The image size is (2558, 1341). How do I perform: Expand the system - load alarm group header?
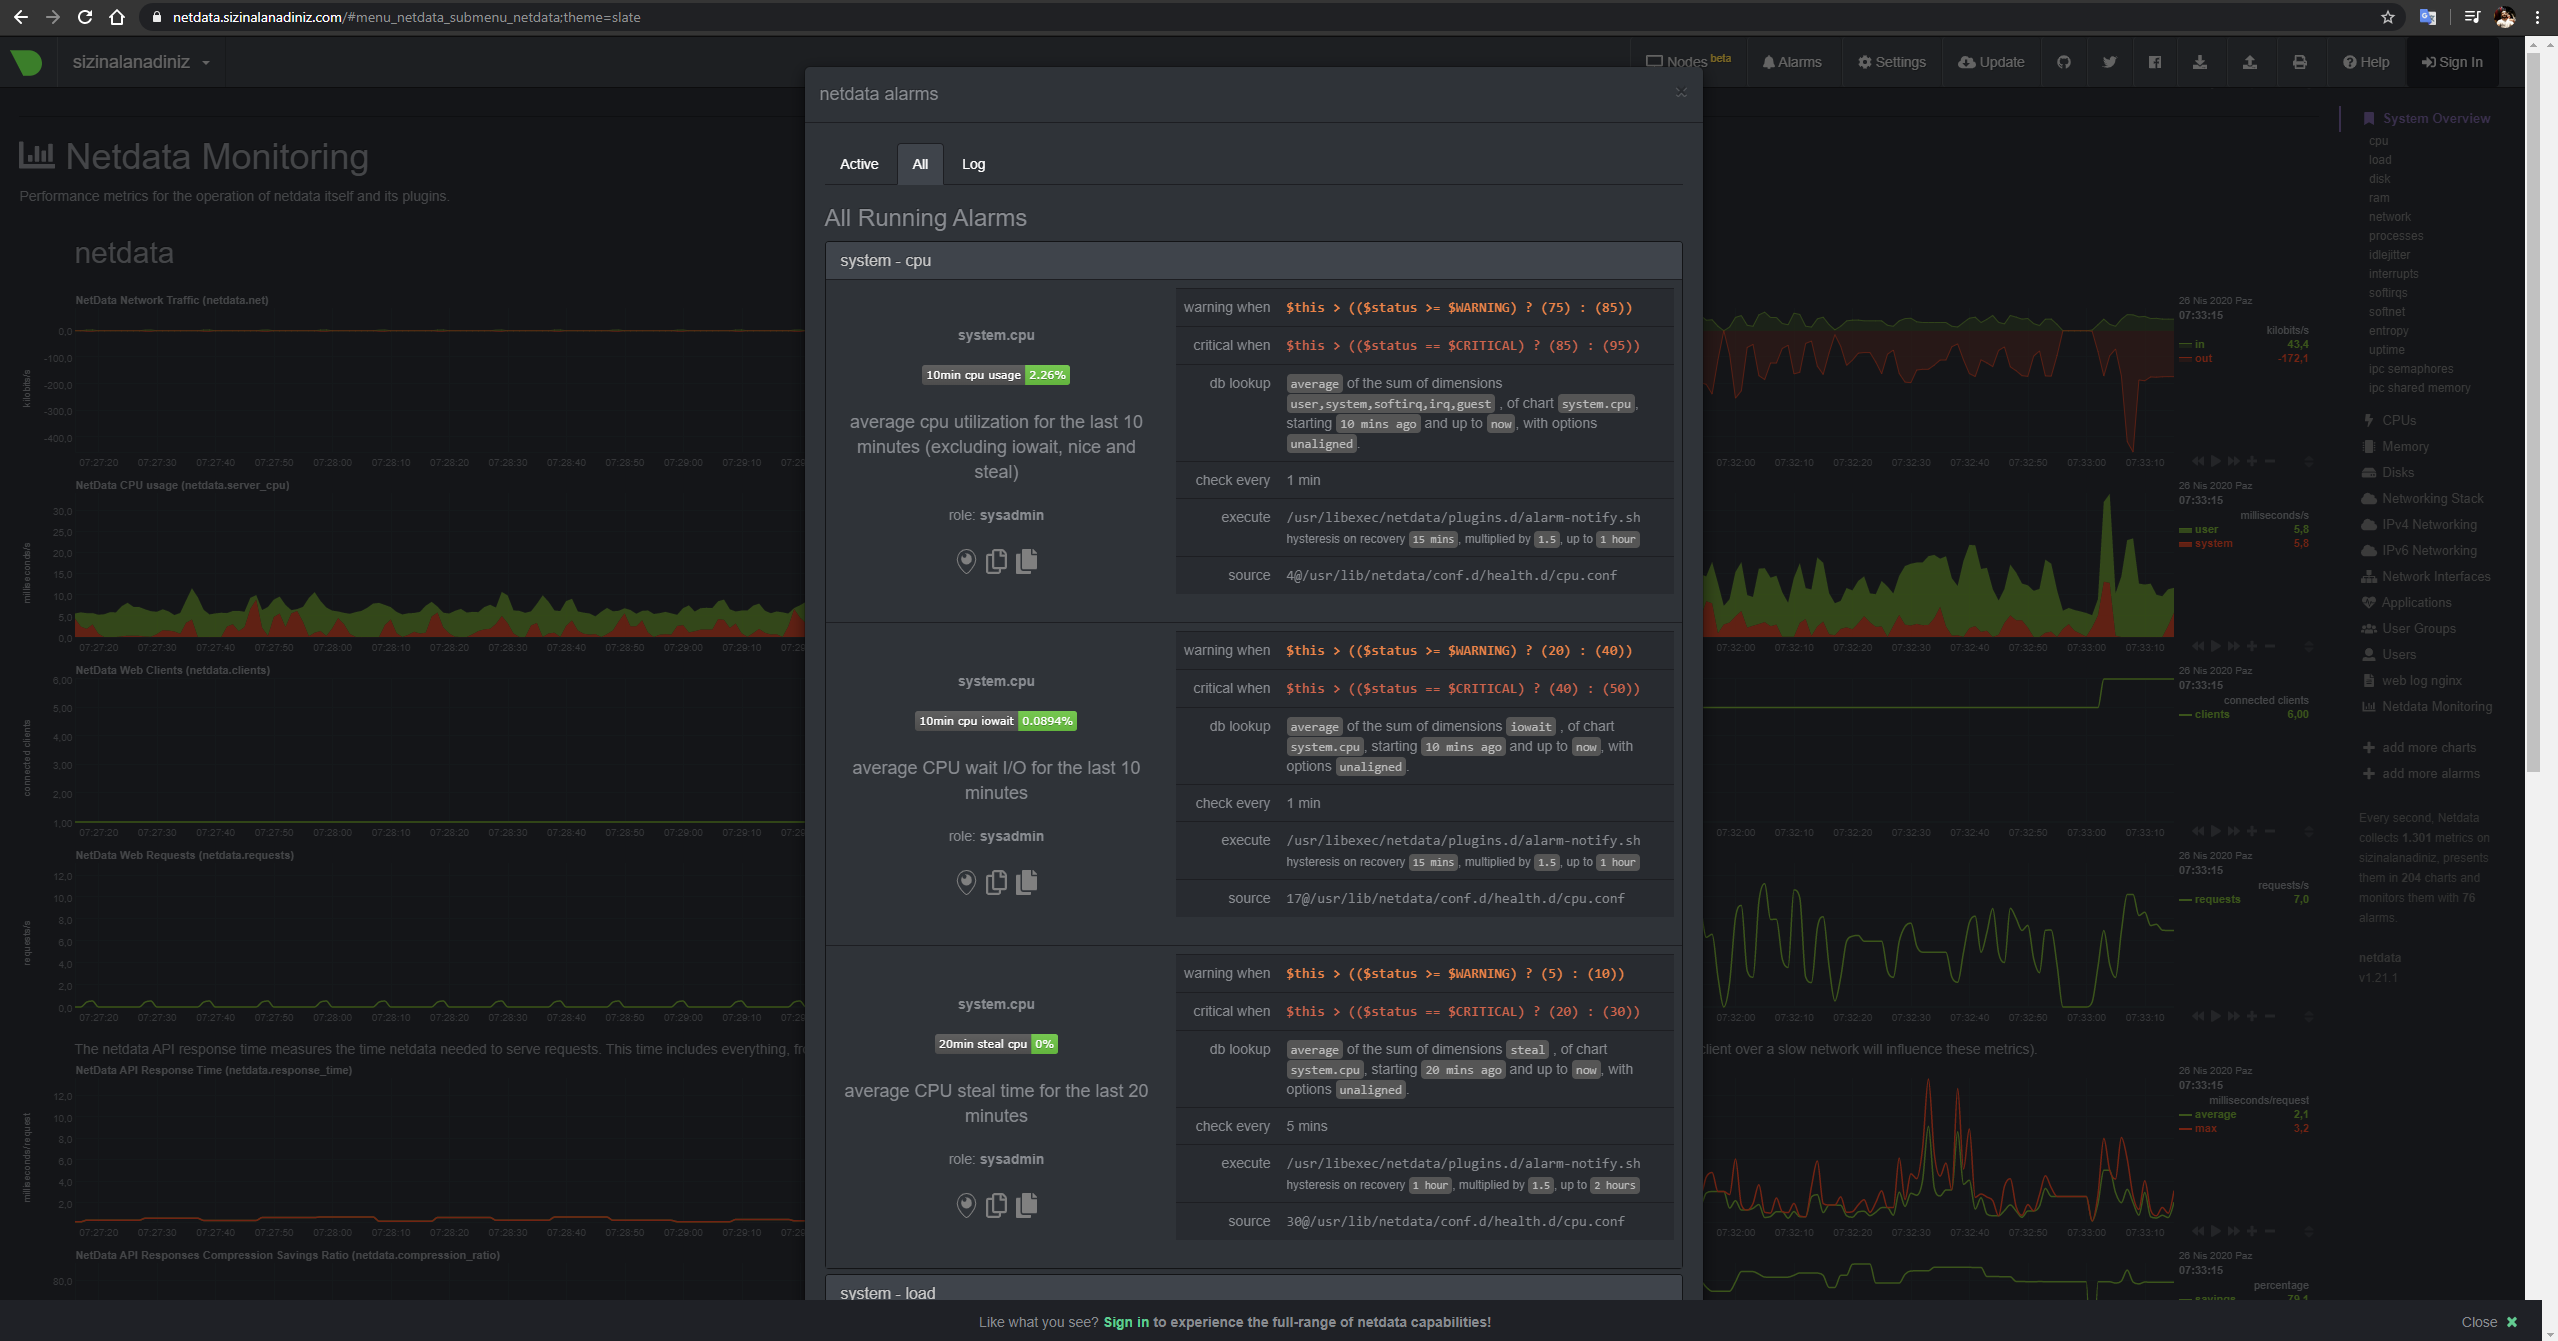[1253, 1289]
